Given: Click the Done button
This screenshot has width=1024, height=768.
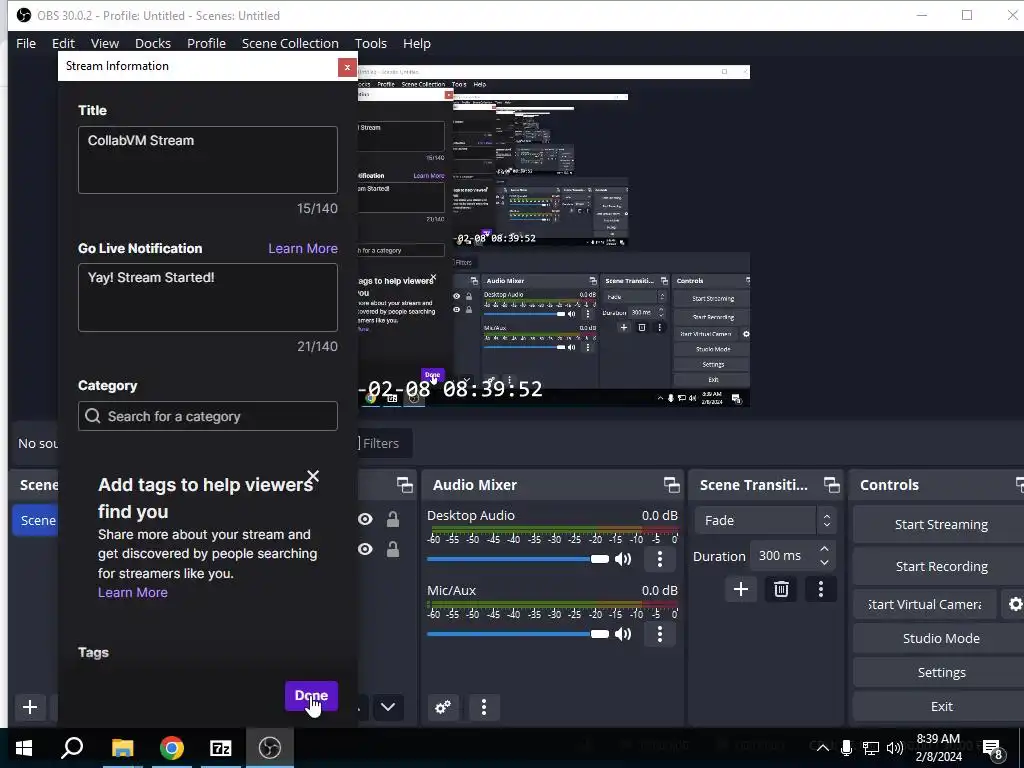Looking at the screenshot, I should point(312,696).
